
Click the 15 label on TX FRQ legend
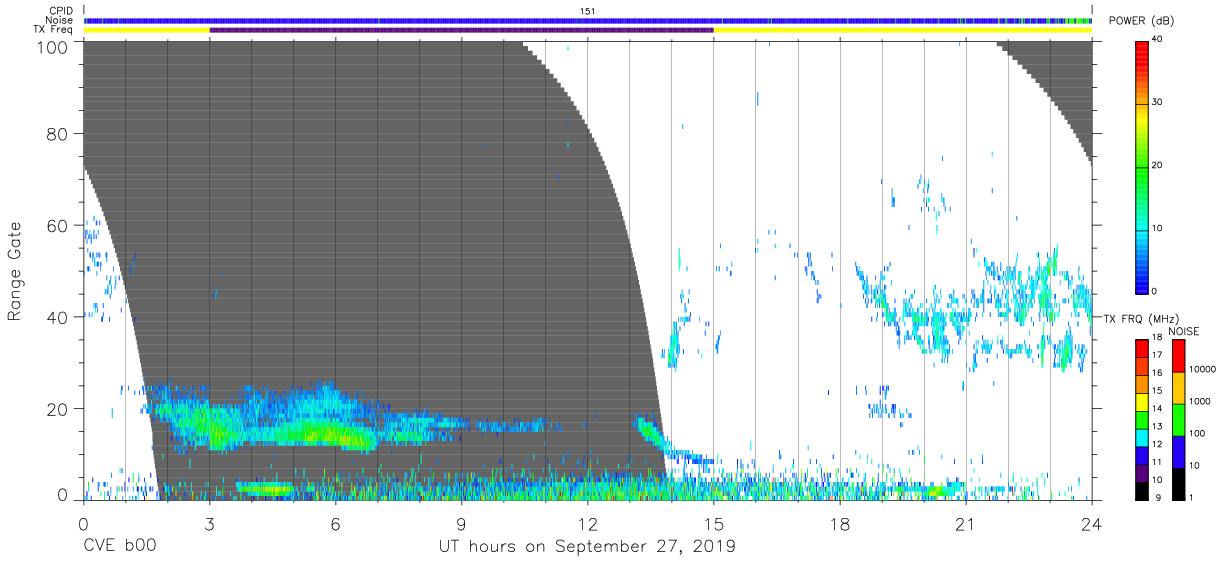pos(1157,391)
